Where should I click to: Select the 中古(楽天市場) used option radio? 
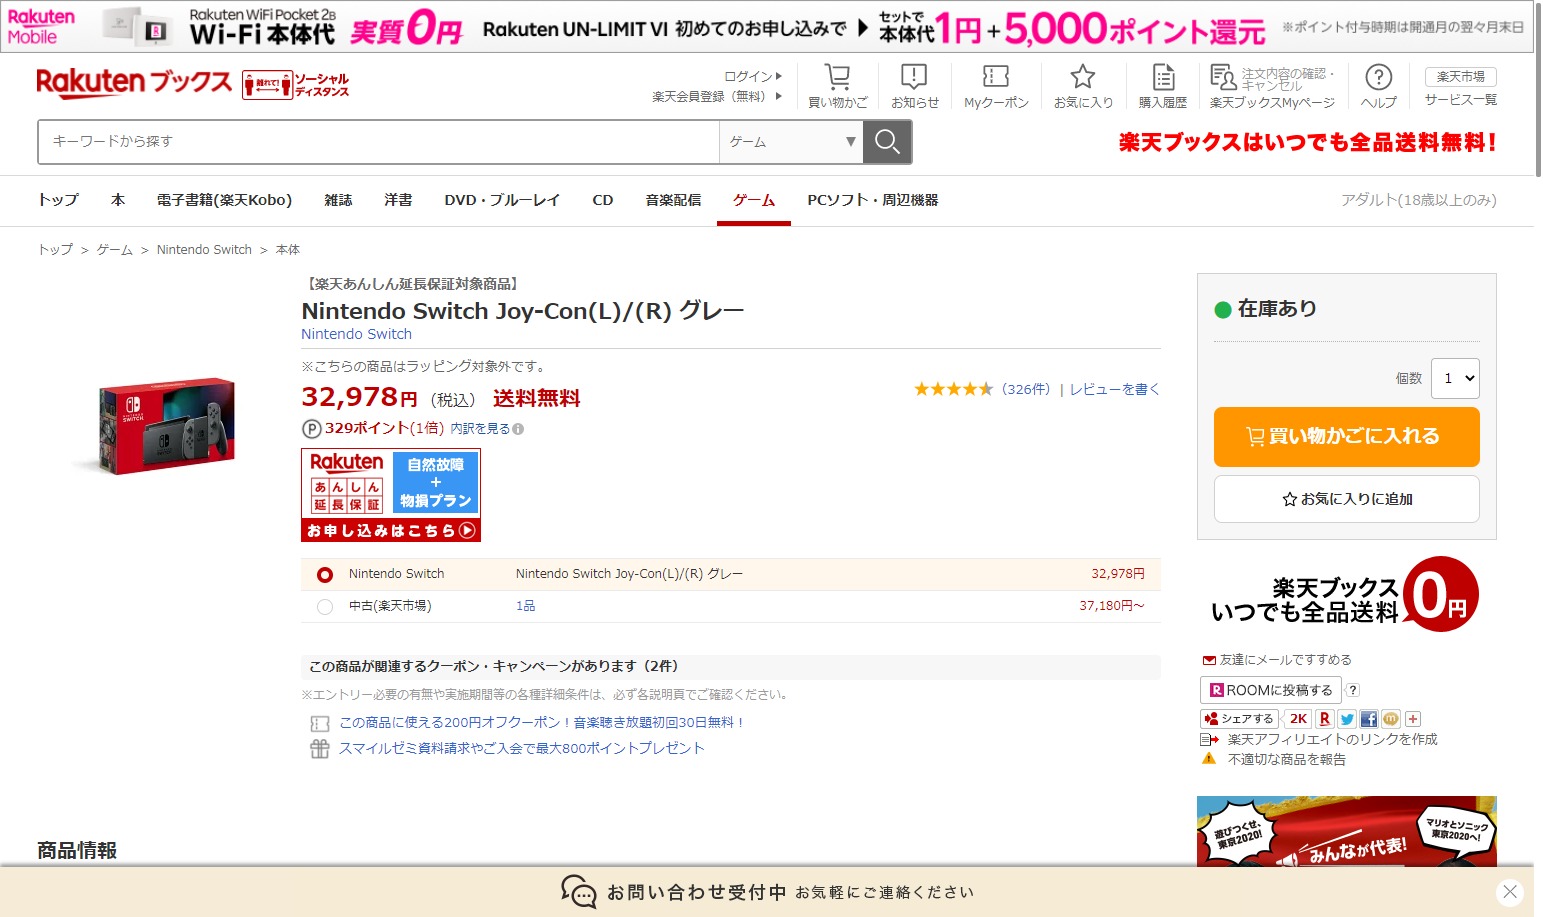click(x=325, y=607)
